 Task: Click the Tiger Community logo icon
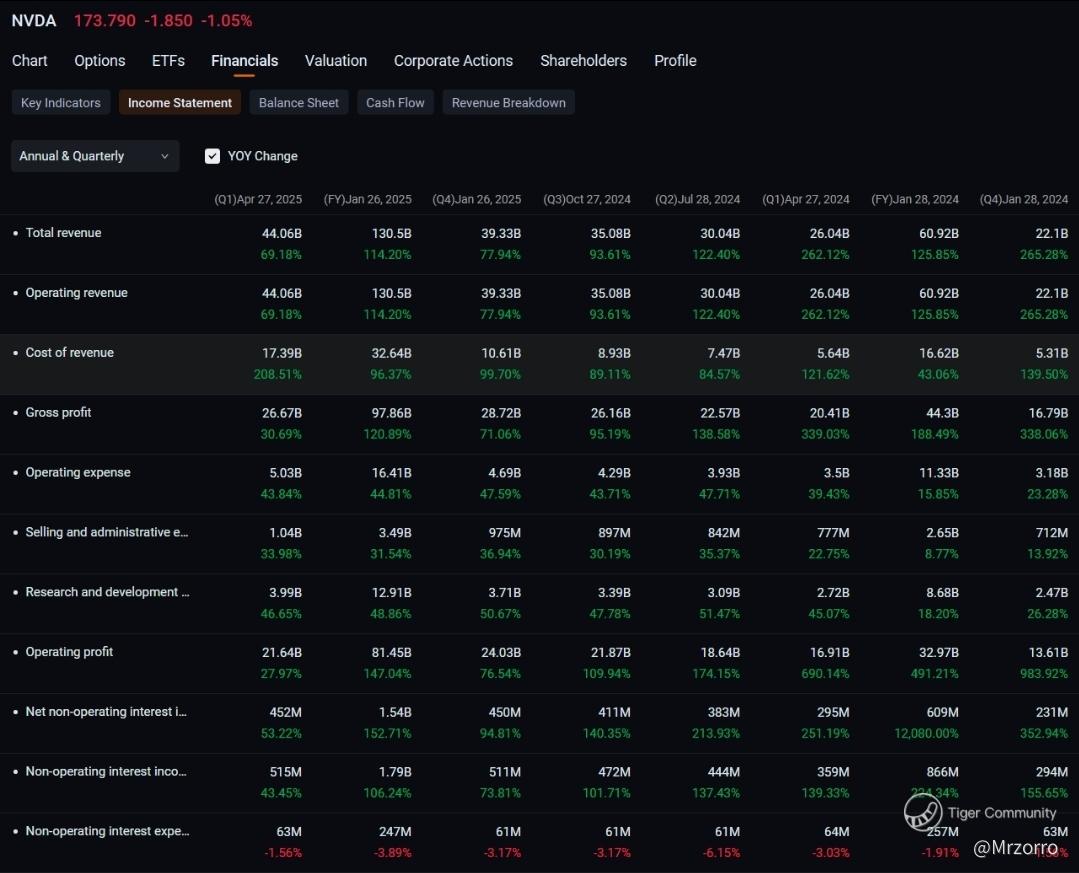pos(923,812)
